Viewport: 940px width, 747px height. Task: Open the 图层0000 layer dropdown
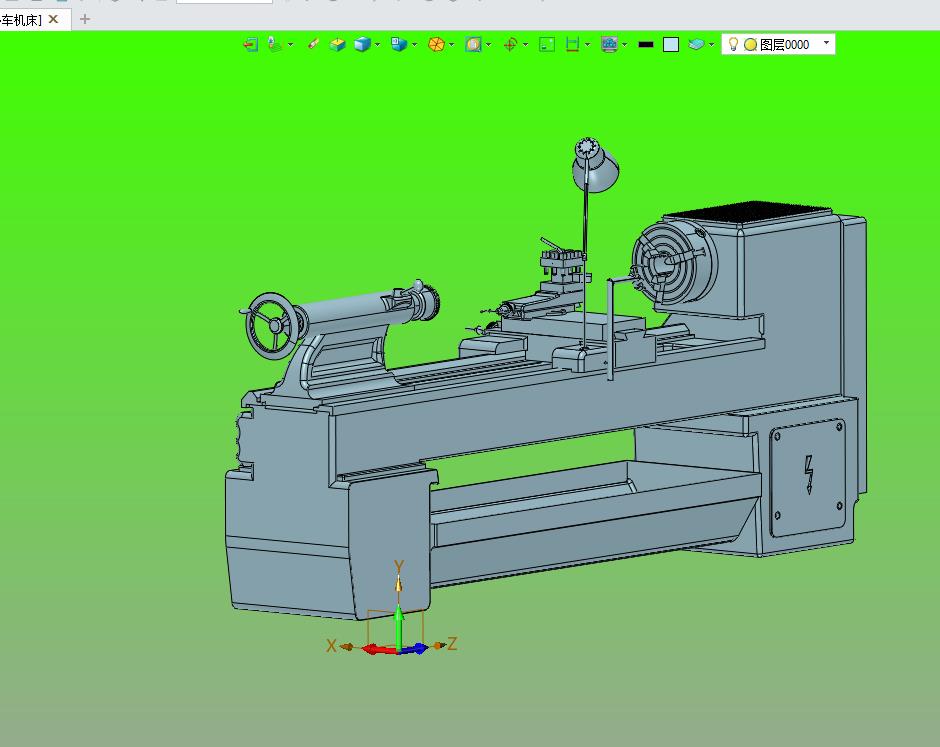tap(827, 43)
